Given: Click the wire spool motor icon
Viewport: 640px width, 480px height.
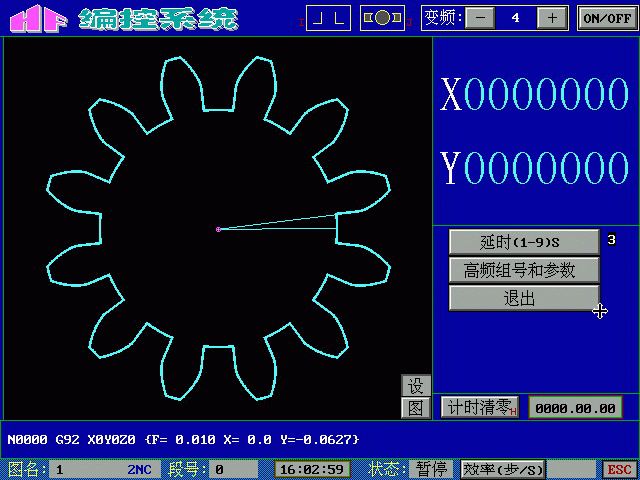Looking at the screenshot, I should [x=382, y=18].
